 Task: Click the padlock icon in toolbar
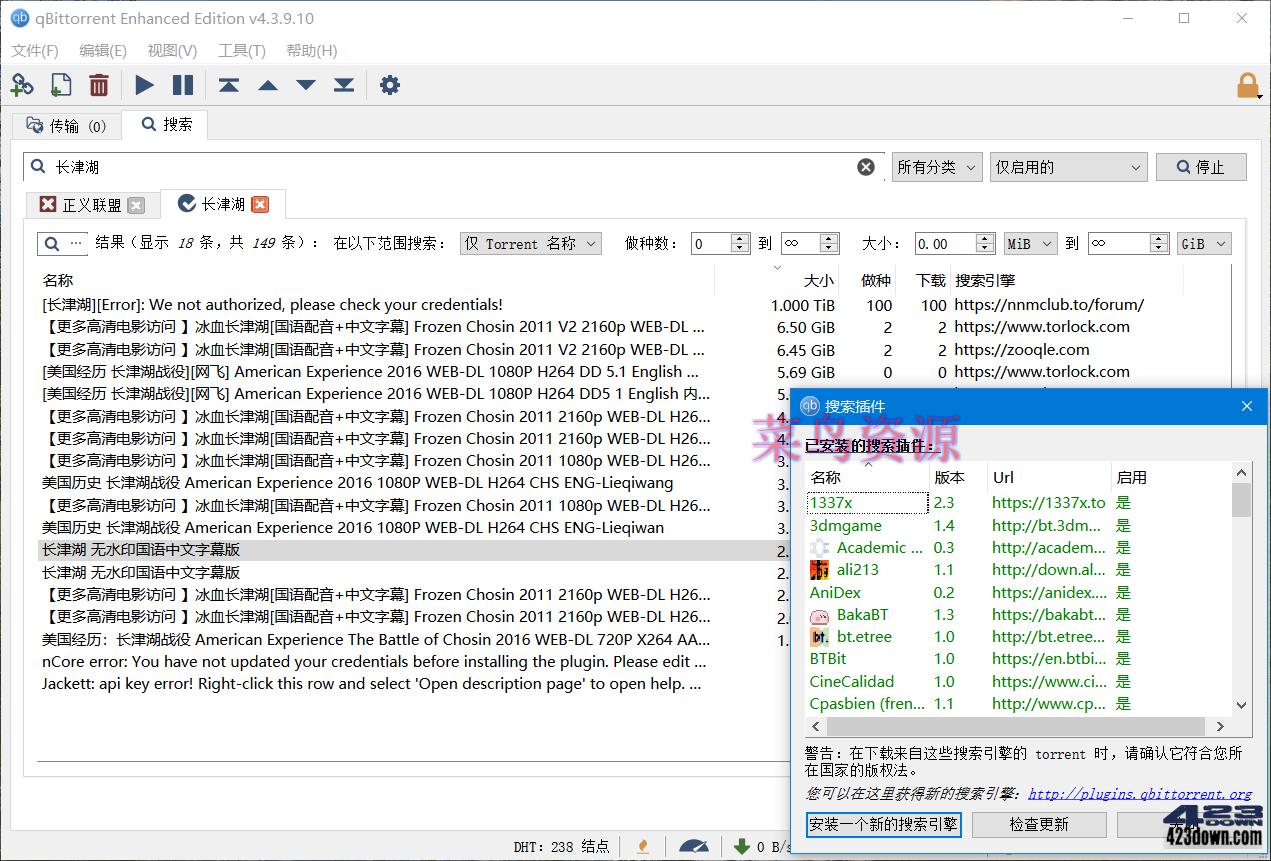point(1247,85)
